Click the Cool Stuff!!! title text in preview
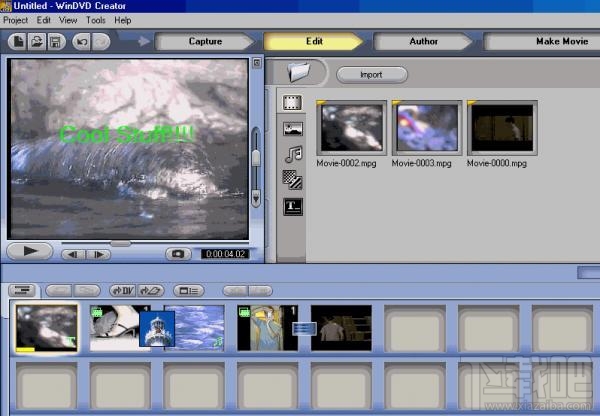 pos(127,134)
